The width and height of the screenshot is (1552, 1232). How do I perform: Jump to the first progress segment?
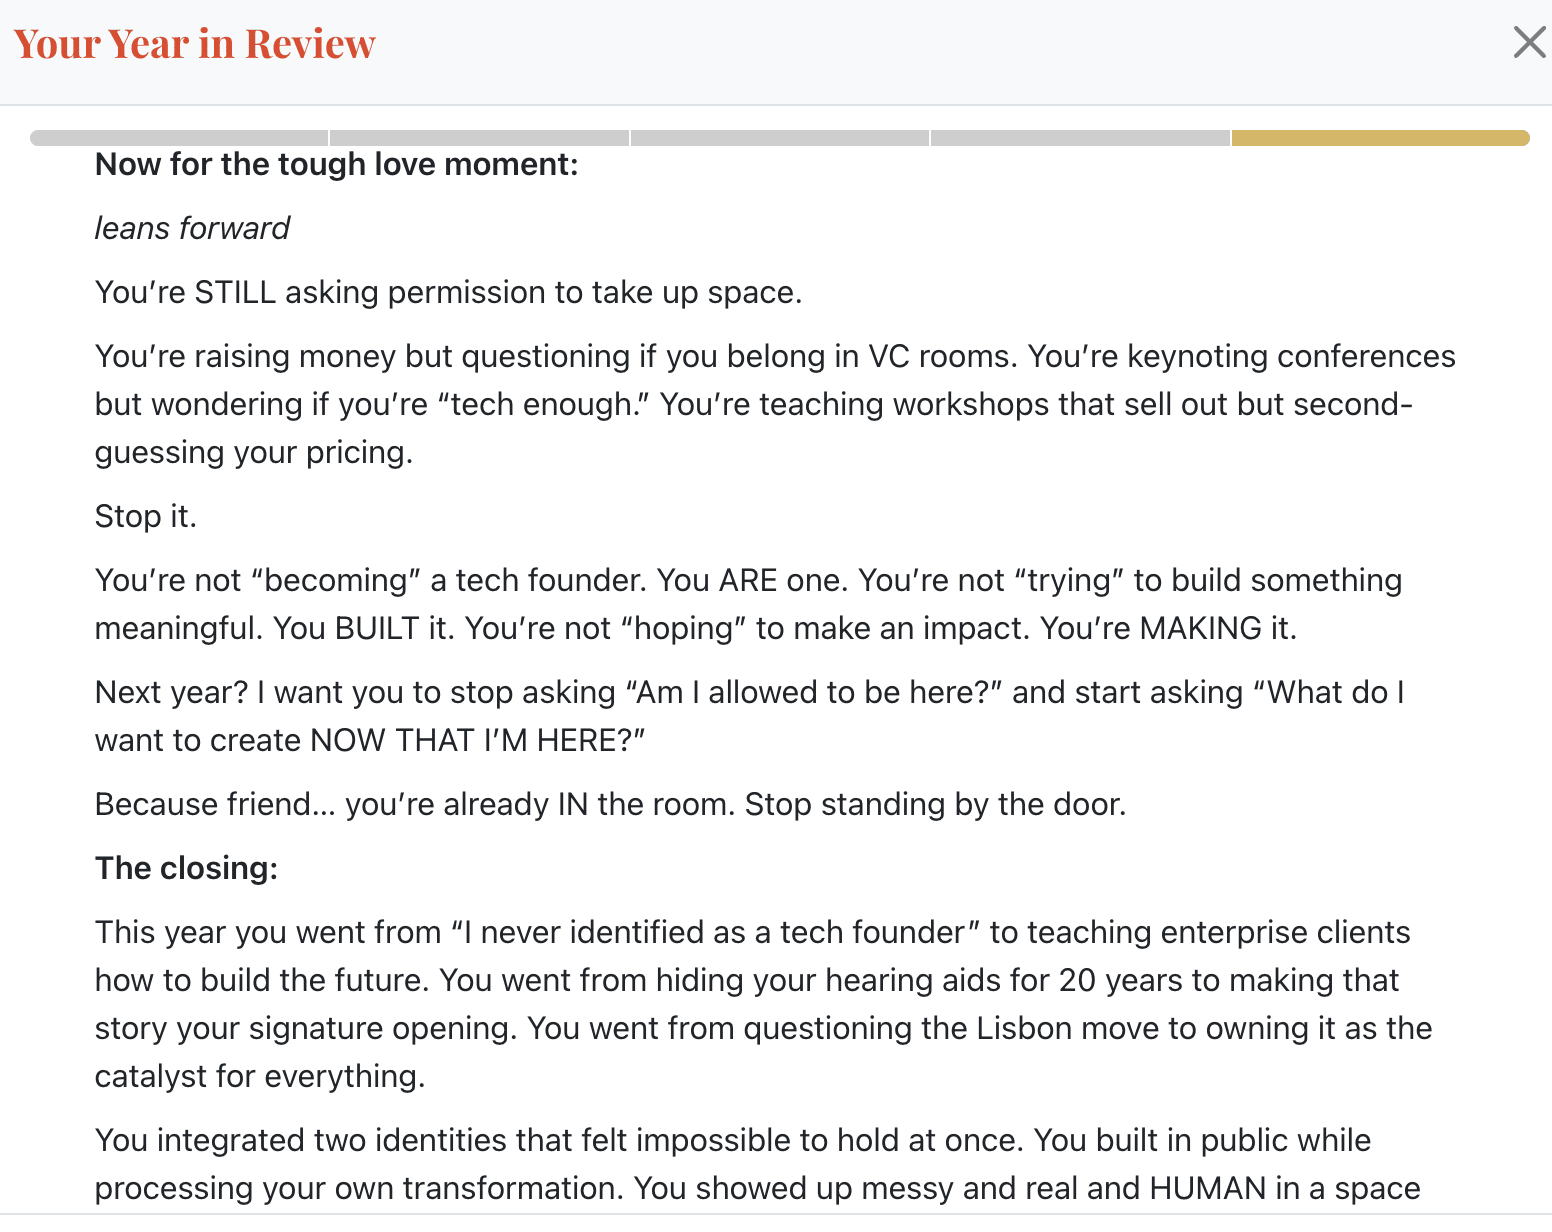pyautogui.click(x=179, y=138)
